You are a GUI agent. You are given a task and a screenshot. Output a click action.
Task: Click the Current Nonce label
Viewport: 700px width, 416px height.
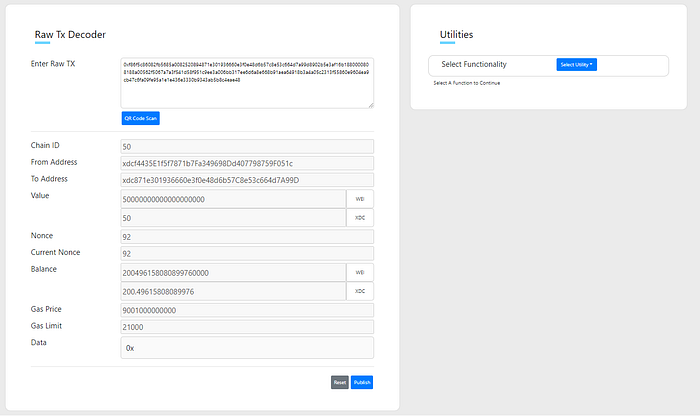coord(55,252)
